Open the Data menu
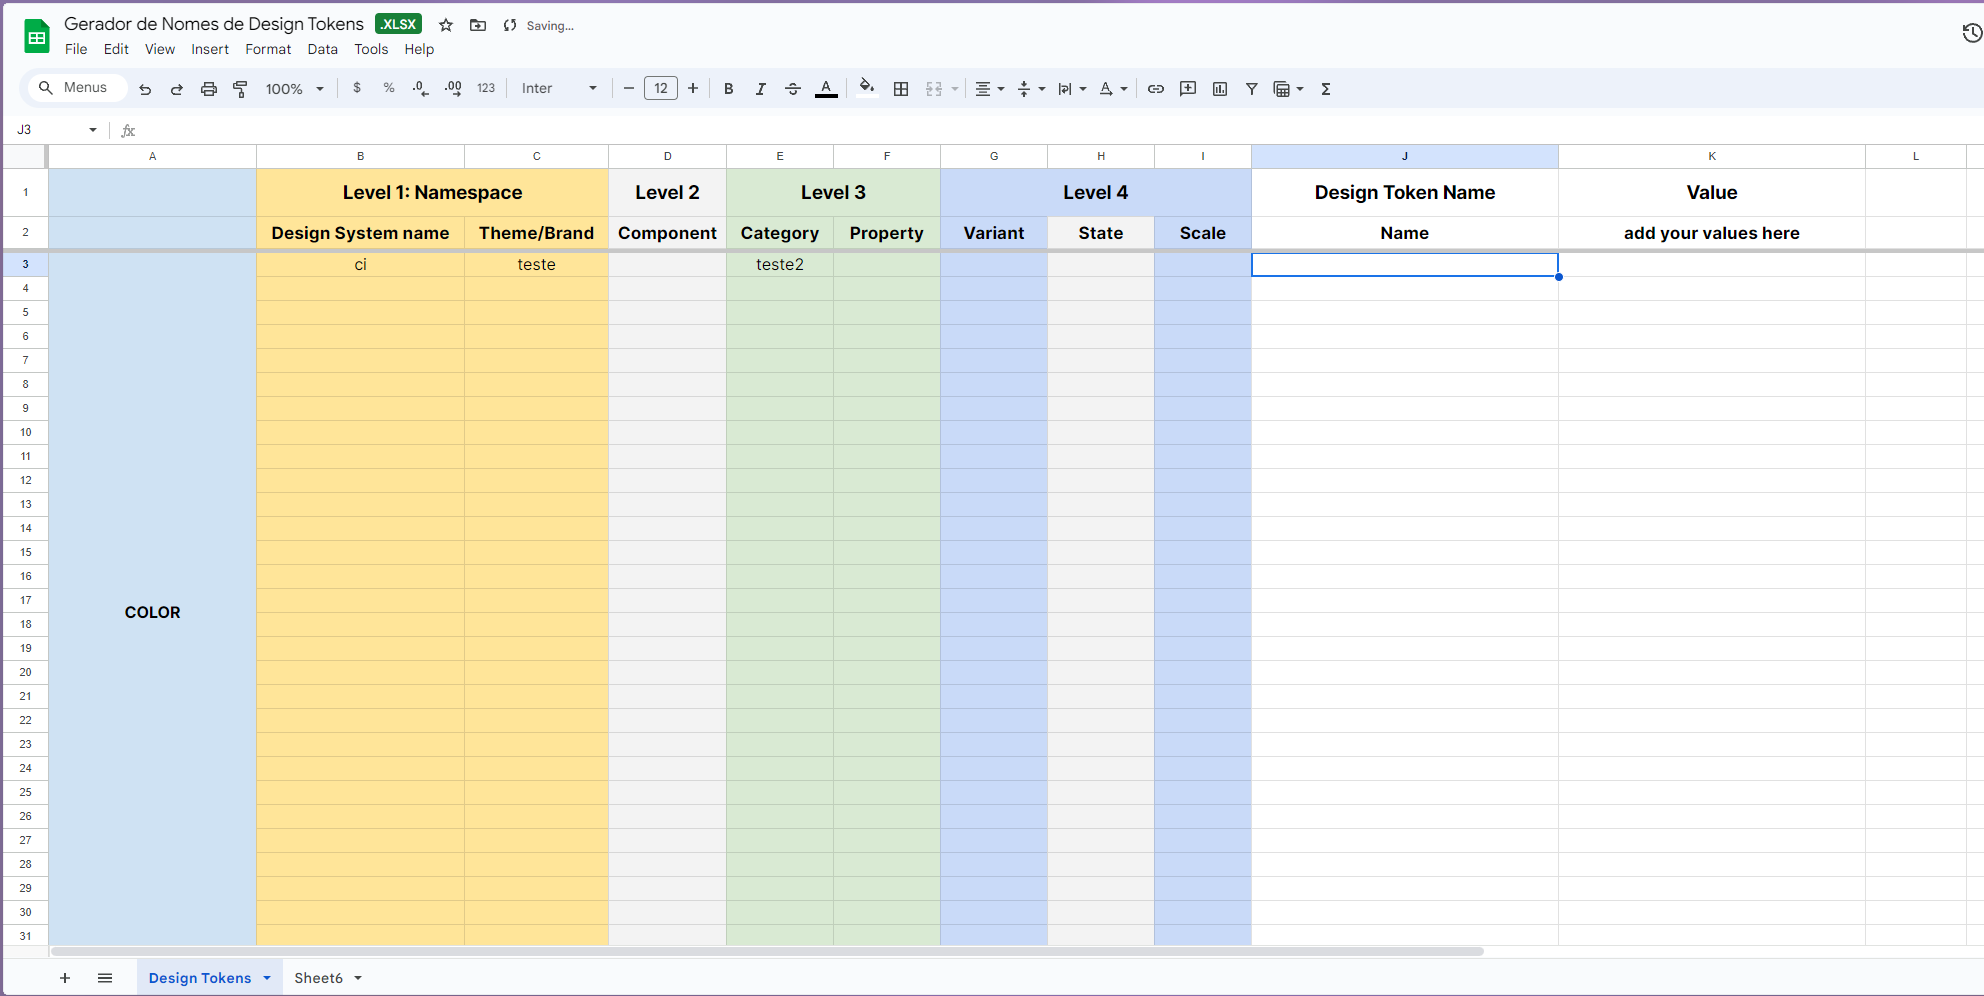Image resolution: width=1984 pixels, height=996 pixels. coord(322,49)
